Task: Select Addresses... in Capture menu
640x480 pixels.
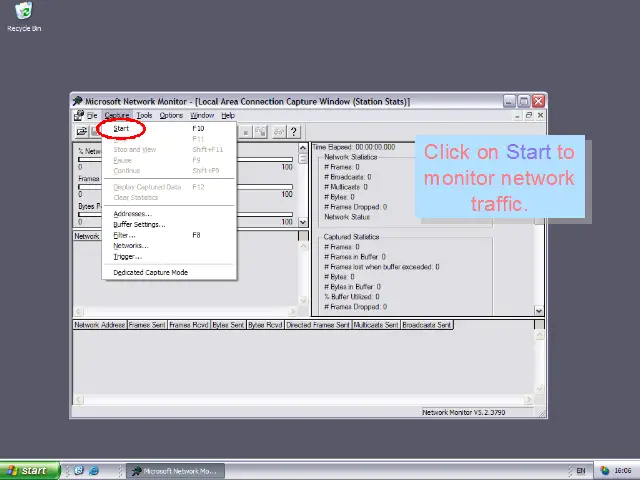Action: pyautogui.click(x=169, y=214)
